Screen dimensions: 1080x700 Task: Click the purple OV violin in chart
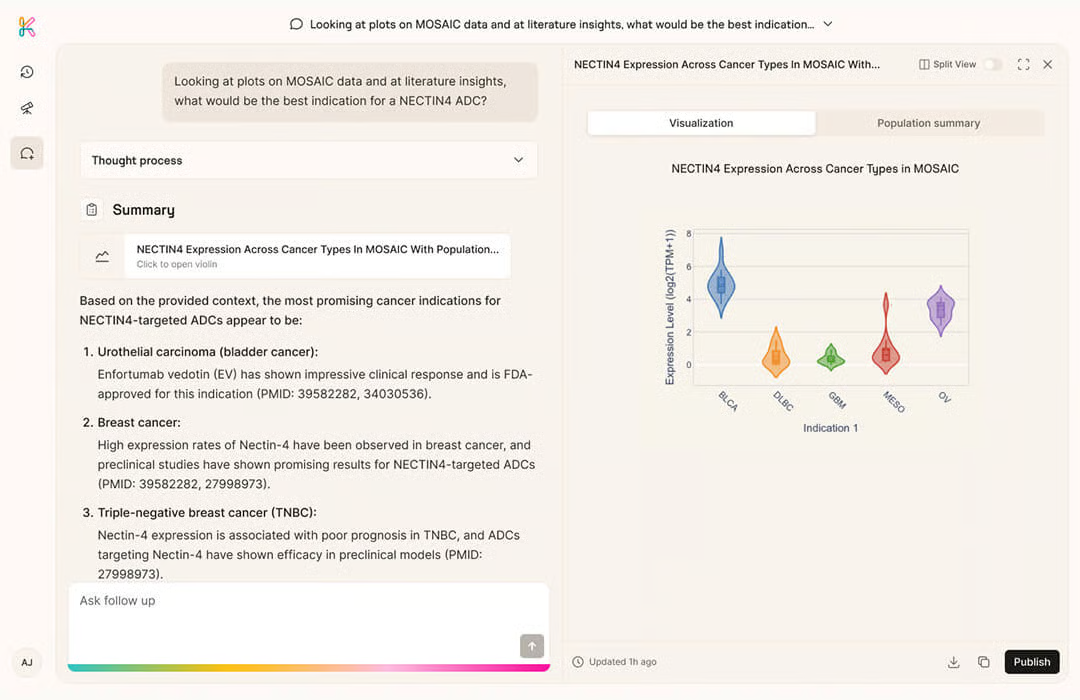click(940, 310)
